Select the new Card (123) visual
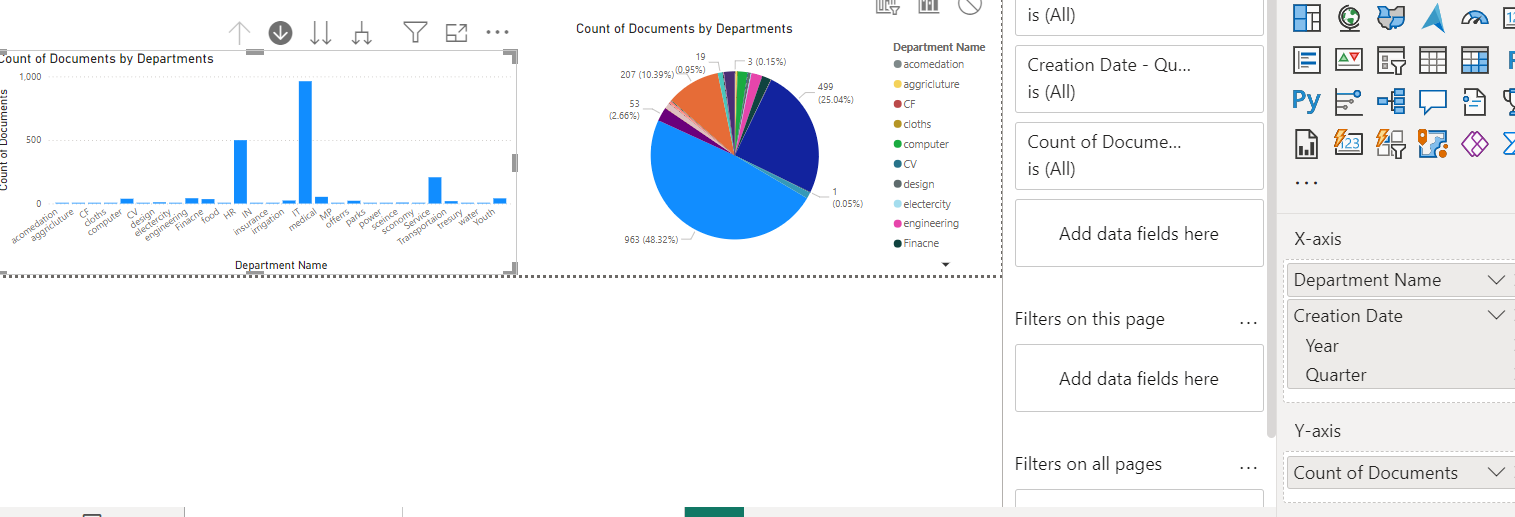 pyautogui.click(x=1349, y=144)
